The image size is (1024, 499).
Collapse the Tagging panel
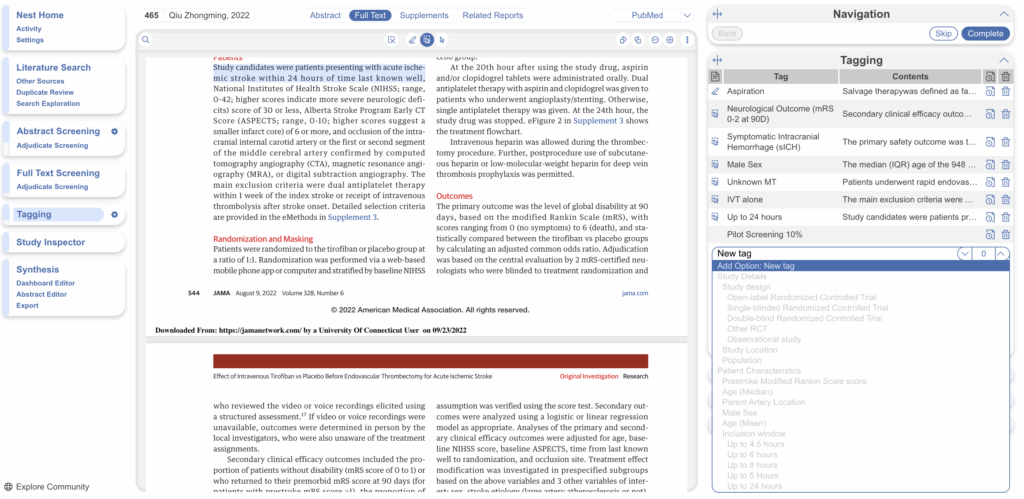click(x=1004, y=60)
